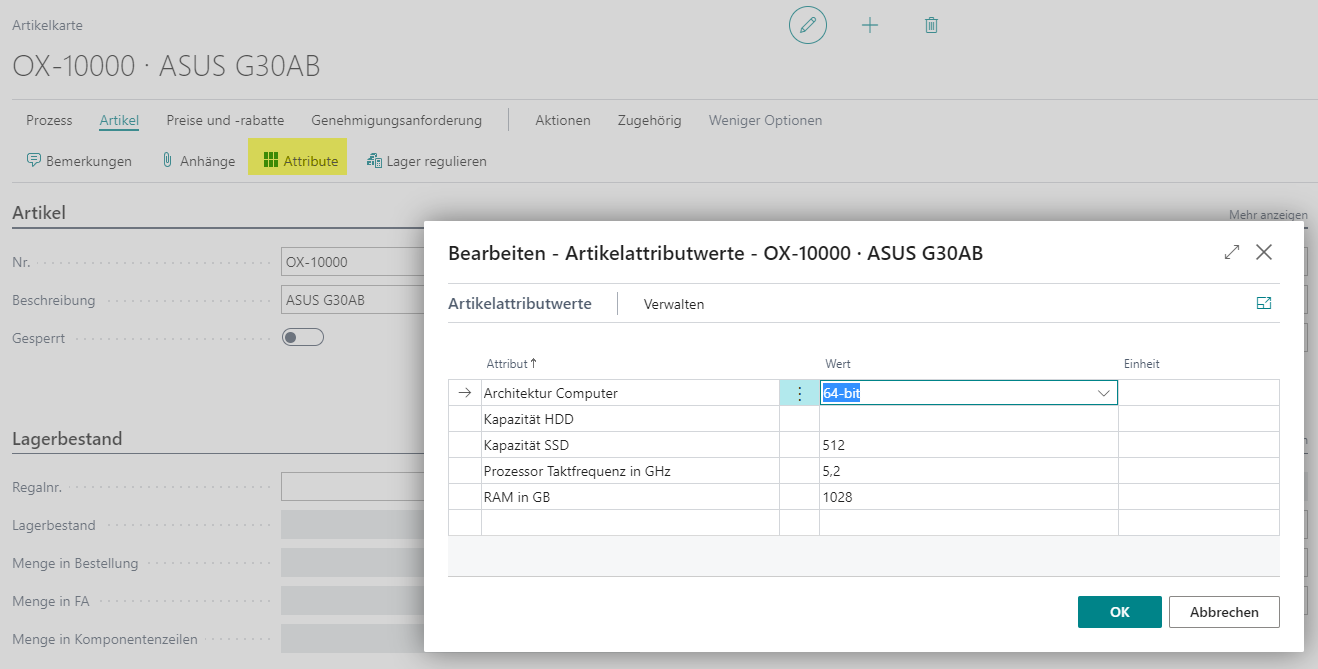Select Prozessor Taktfrequenz in GHz cell

tap(630, 471)
